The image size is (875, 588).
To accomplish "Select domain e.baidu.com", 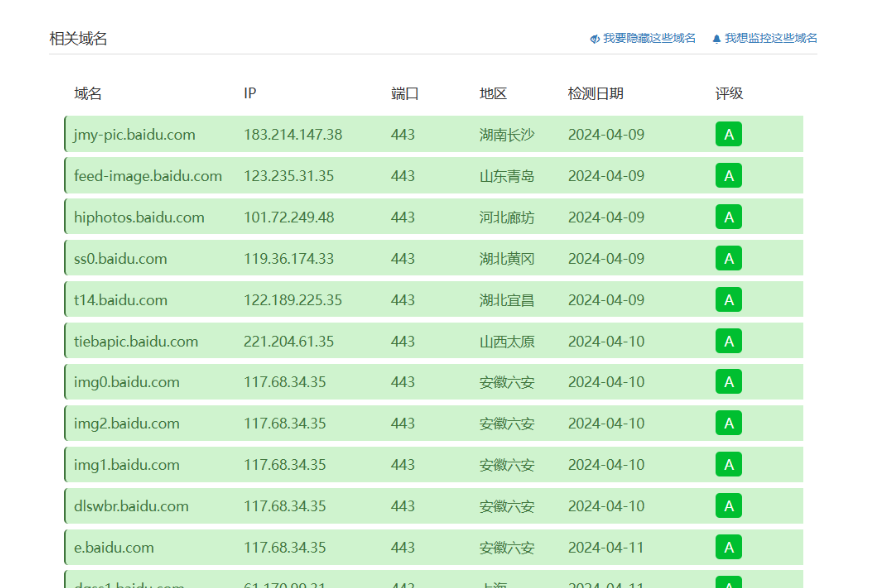I will pyautogui.click(x=114, y=547).
